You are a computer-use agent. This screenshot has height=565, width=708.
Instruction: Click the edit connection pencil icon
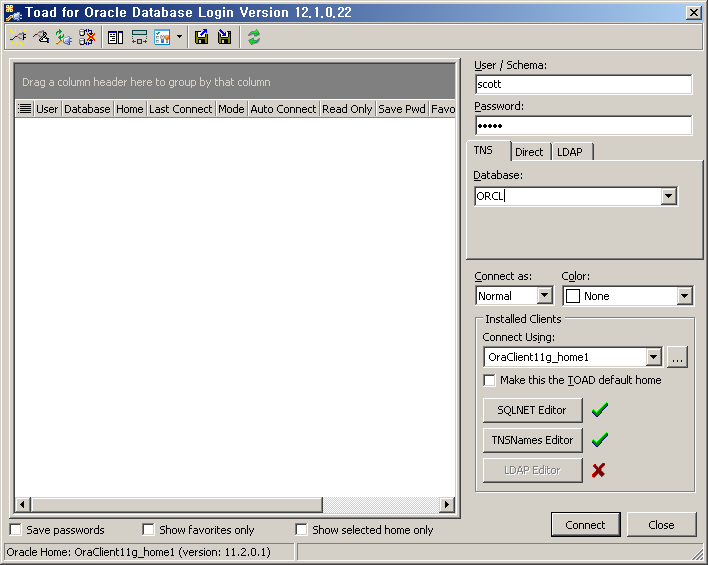(40, 37)
